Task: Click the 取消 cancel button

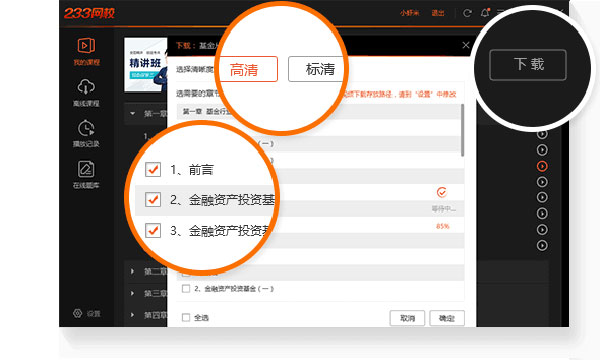Action: pyautogui.click(x=407, y=318)
